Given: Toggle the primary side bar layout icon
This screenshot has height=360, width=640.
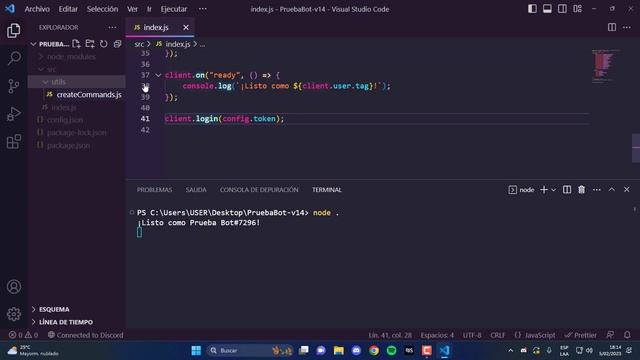Looking at the screenshot, I should click(x=532, y=9).
